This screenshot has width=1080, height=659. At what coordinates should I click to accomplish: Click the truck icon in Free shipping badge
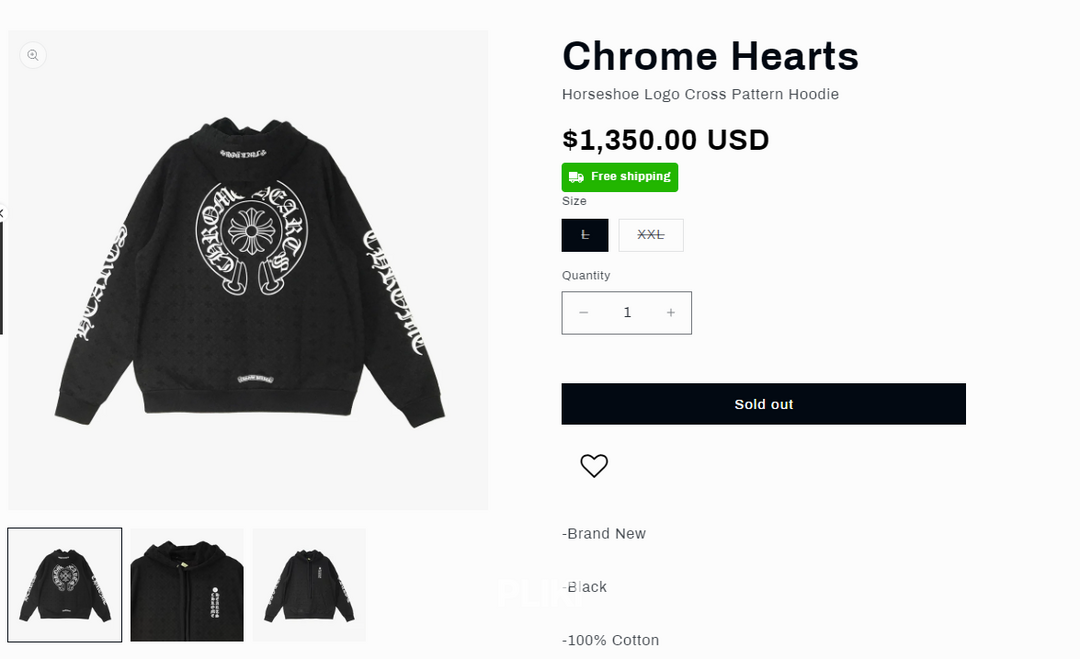pyautogui.click(x=576, y=177)
